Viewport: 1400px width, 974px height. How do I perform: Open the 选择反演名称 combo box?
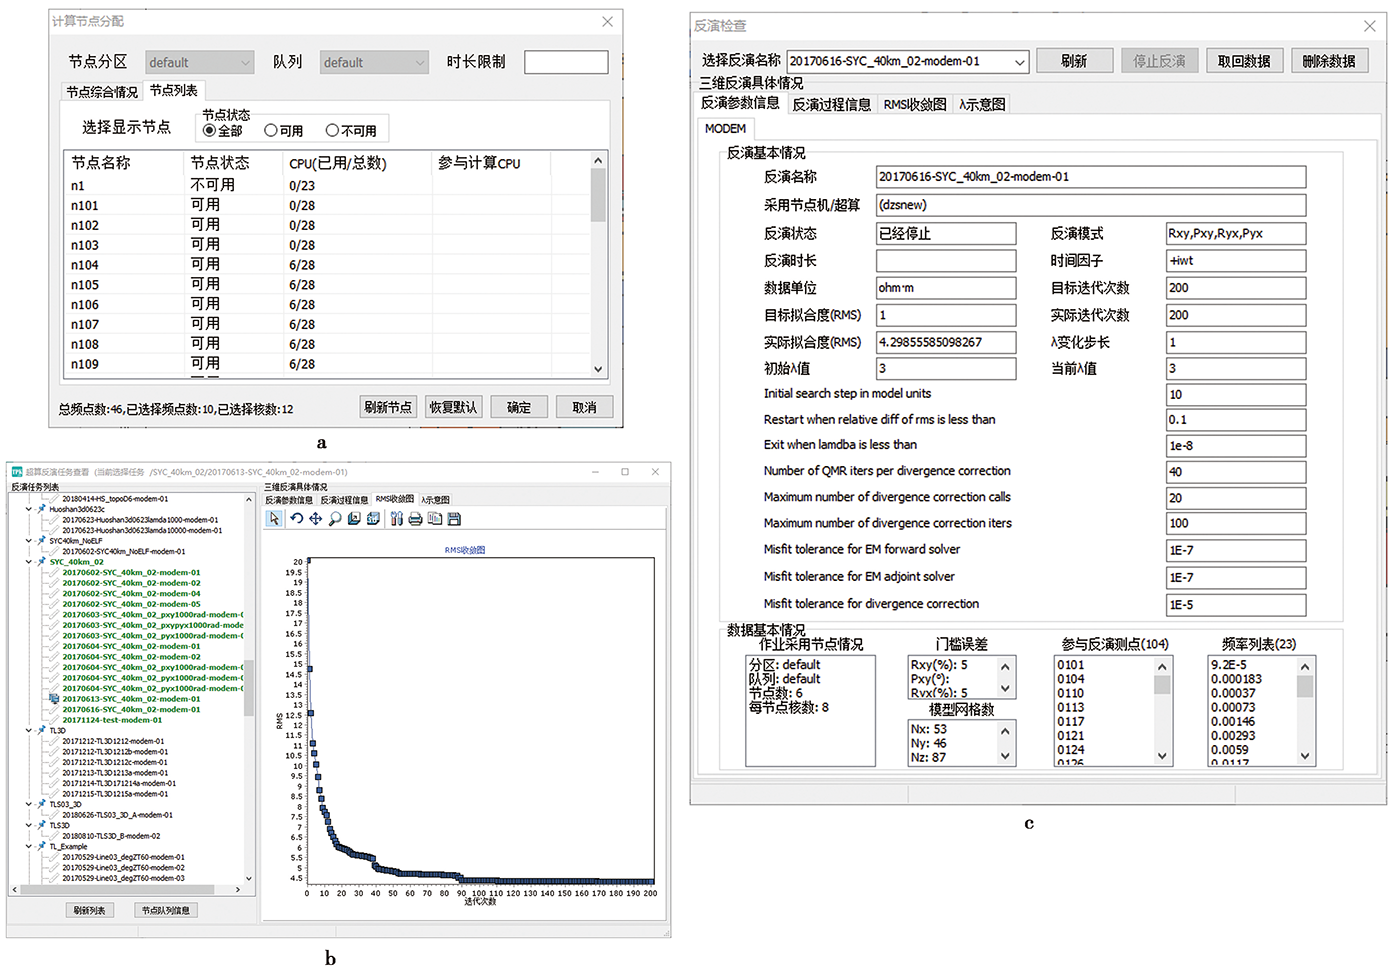coord(907,61)
